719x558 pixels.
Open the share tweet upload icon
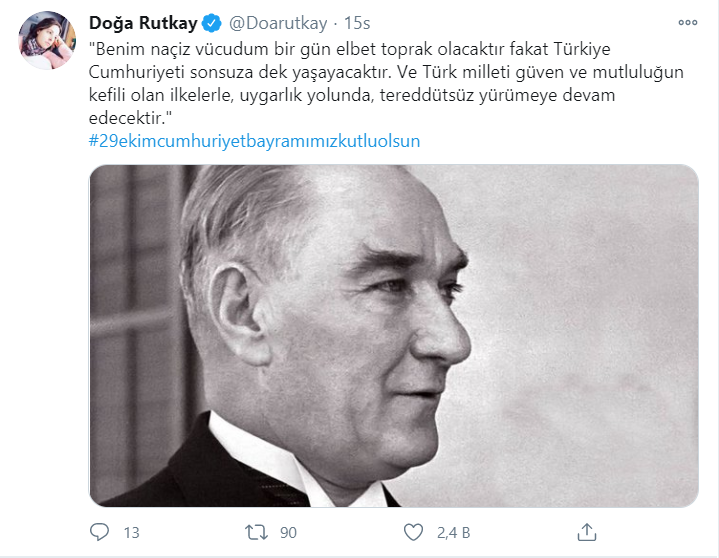pyautogui.click(x=586, y=532)
